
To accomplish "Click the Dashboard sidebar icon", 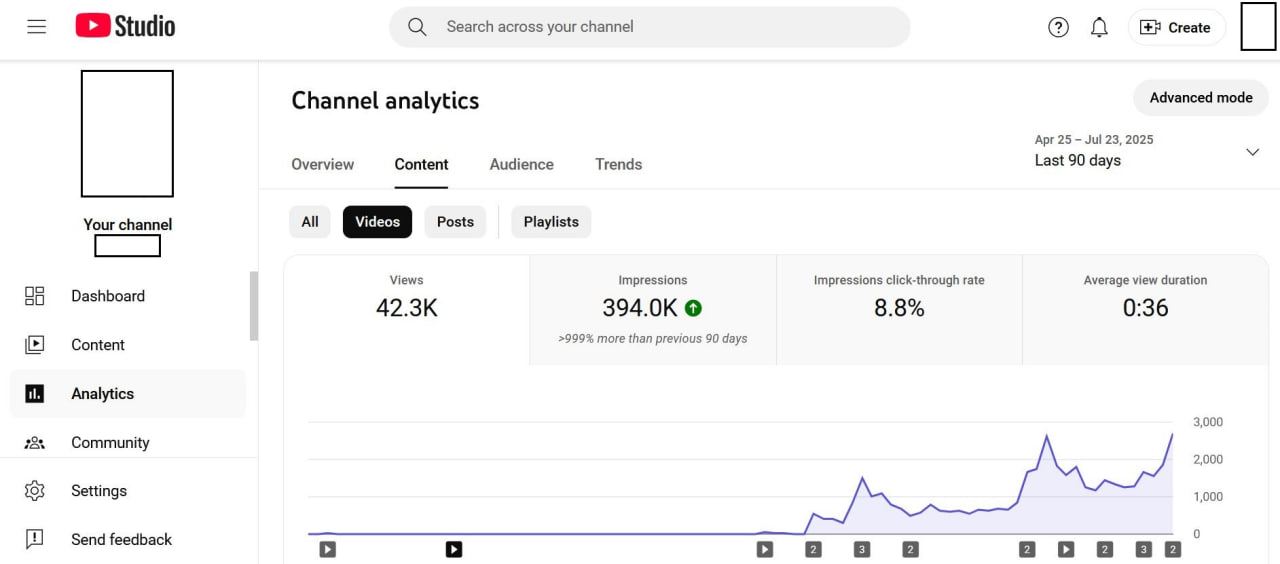I will click(x=35, y=296).
